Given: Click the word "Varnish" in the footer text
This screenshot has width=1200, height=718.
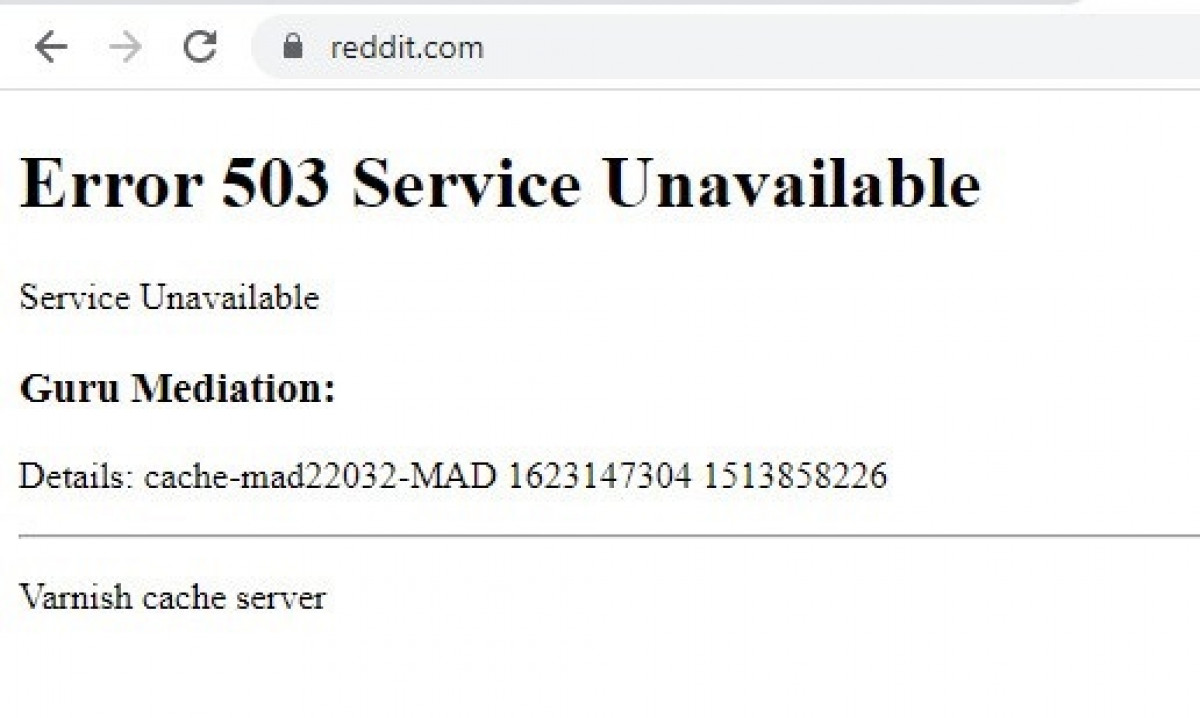Looking at the screenshot, I should tap(76, 597).
